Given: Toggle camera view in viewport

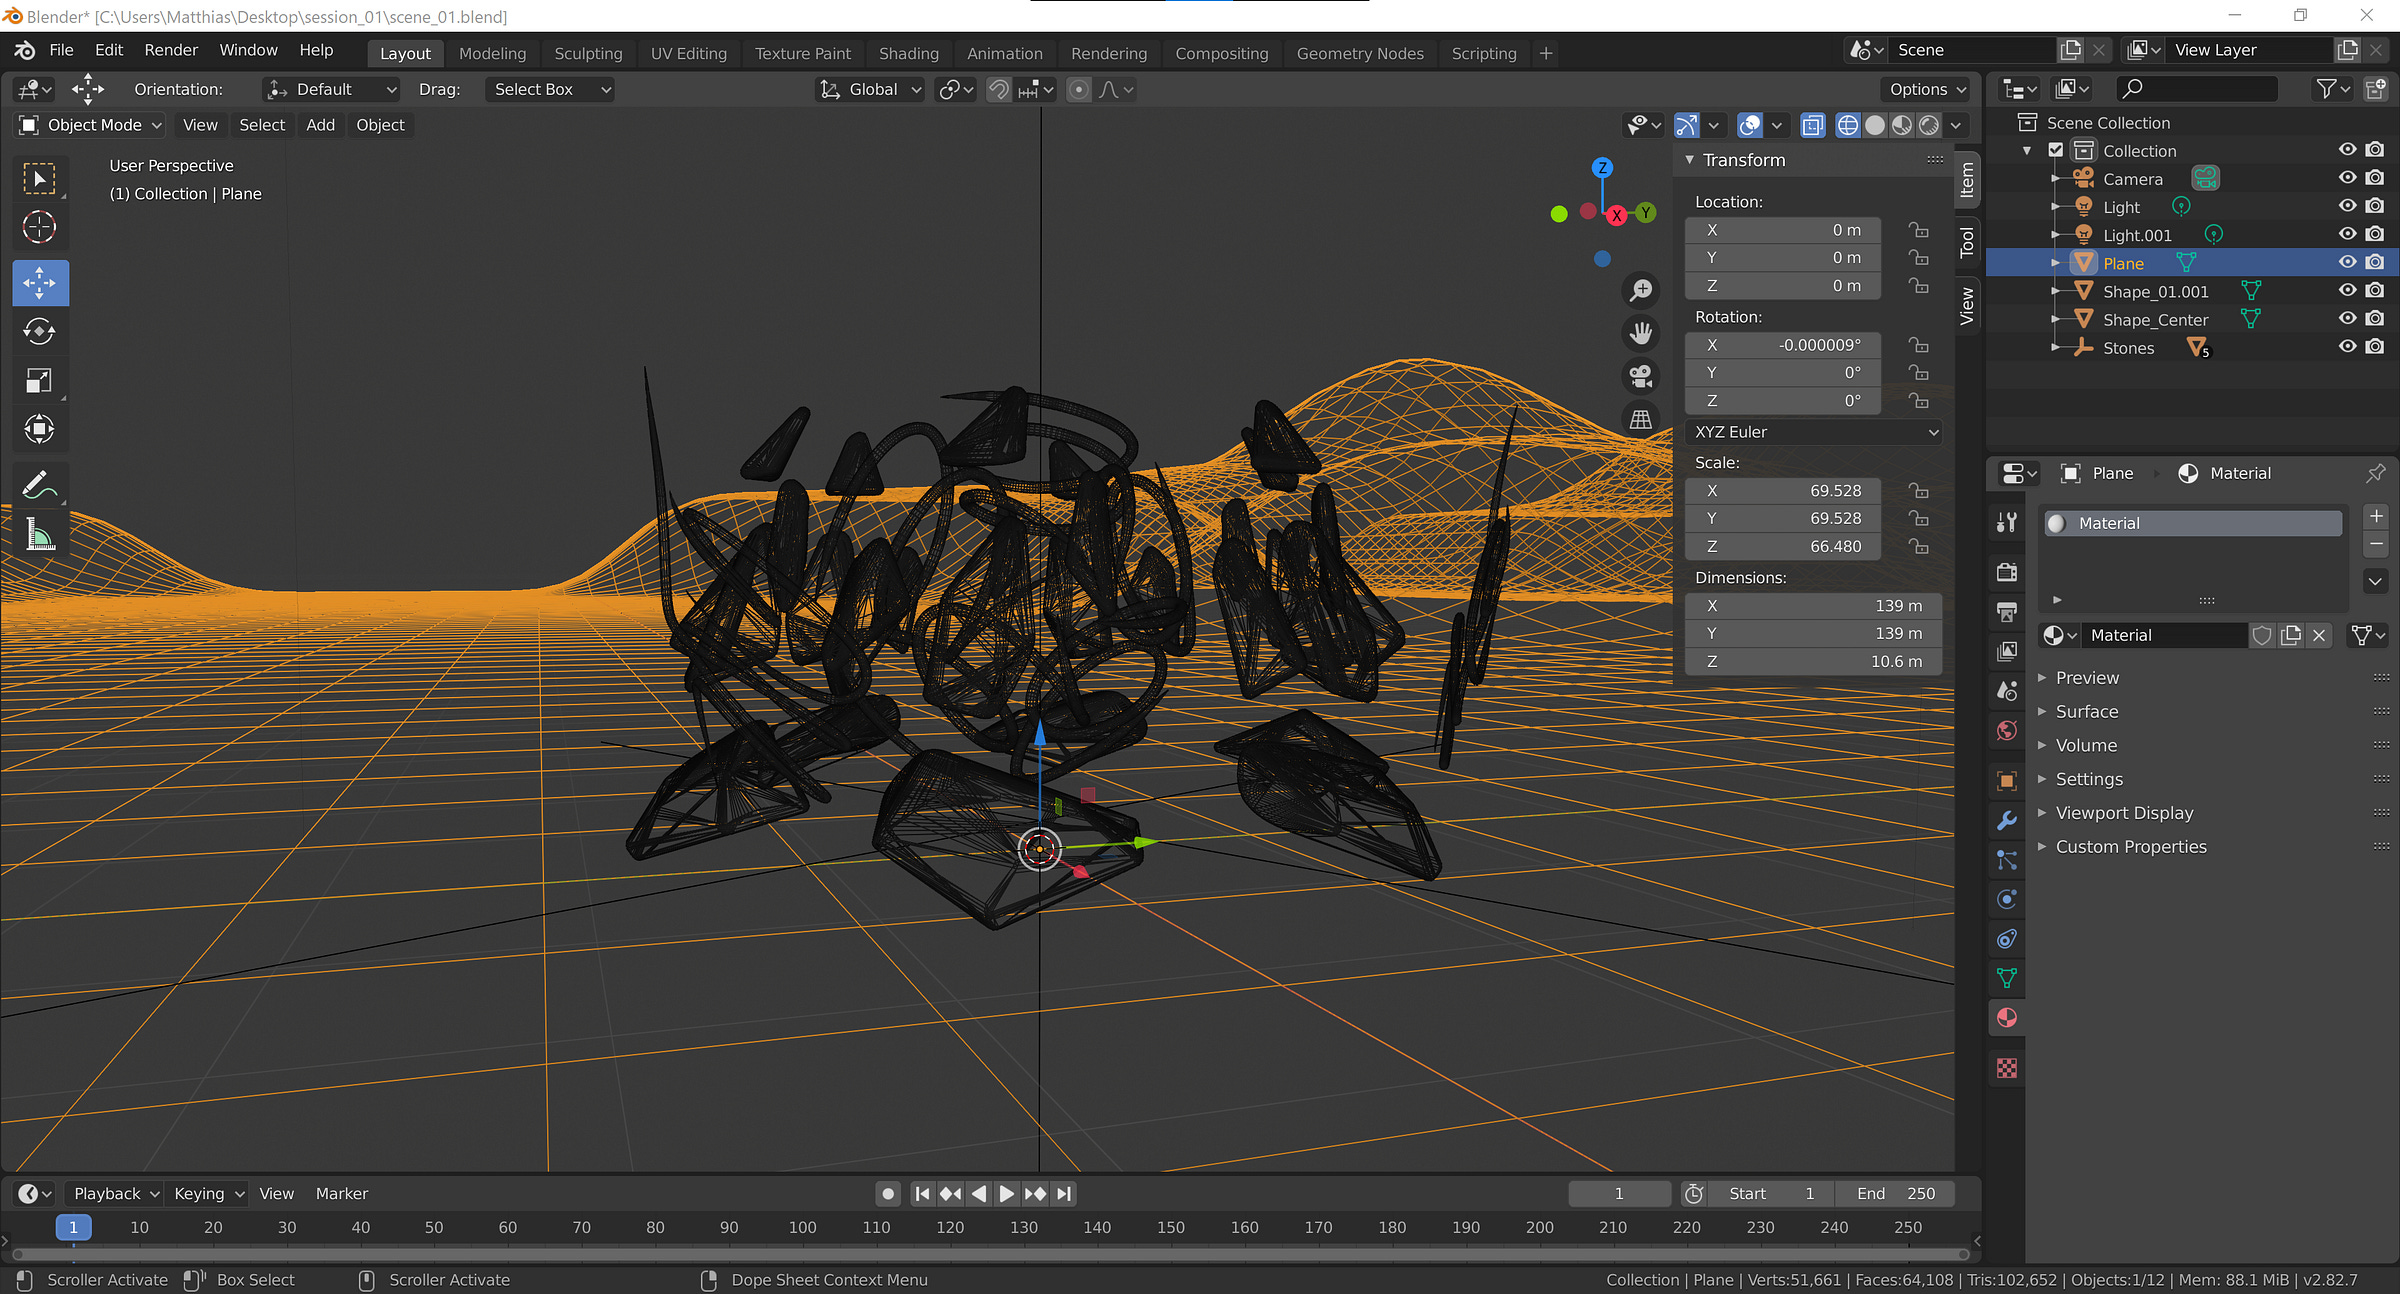Looking at the screenshot, I should tap(1640, 376).
